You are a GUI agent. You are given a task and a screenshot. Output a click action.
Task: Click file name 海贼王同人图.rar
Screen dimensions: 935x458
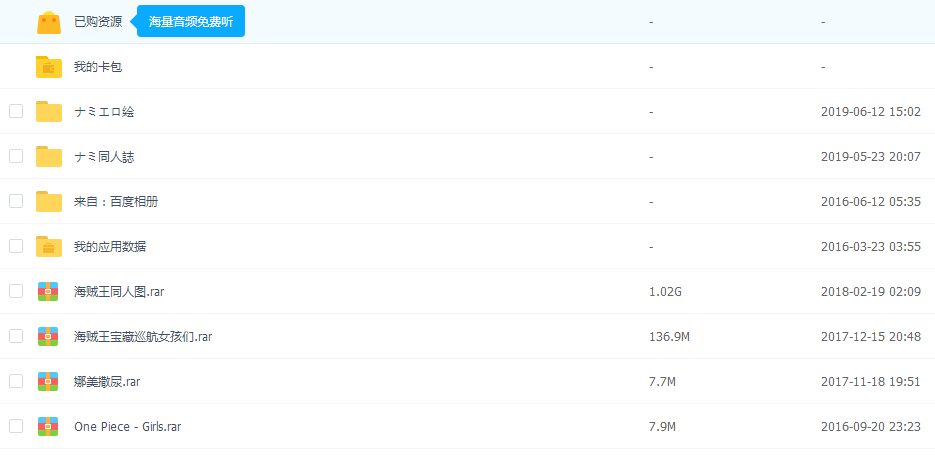pyautogui.click(x=119, y=292)
